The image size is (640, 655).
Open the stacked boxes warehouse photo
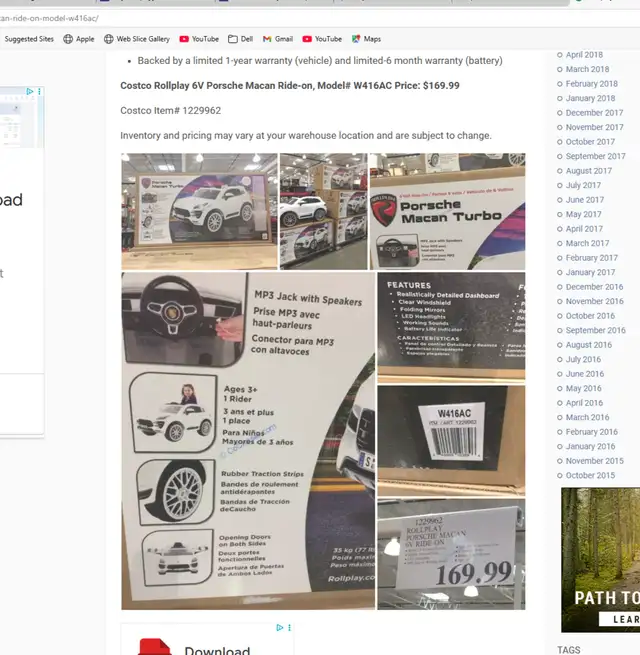coord(324,211)
